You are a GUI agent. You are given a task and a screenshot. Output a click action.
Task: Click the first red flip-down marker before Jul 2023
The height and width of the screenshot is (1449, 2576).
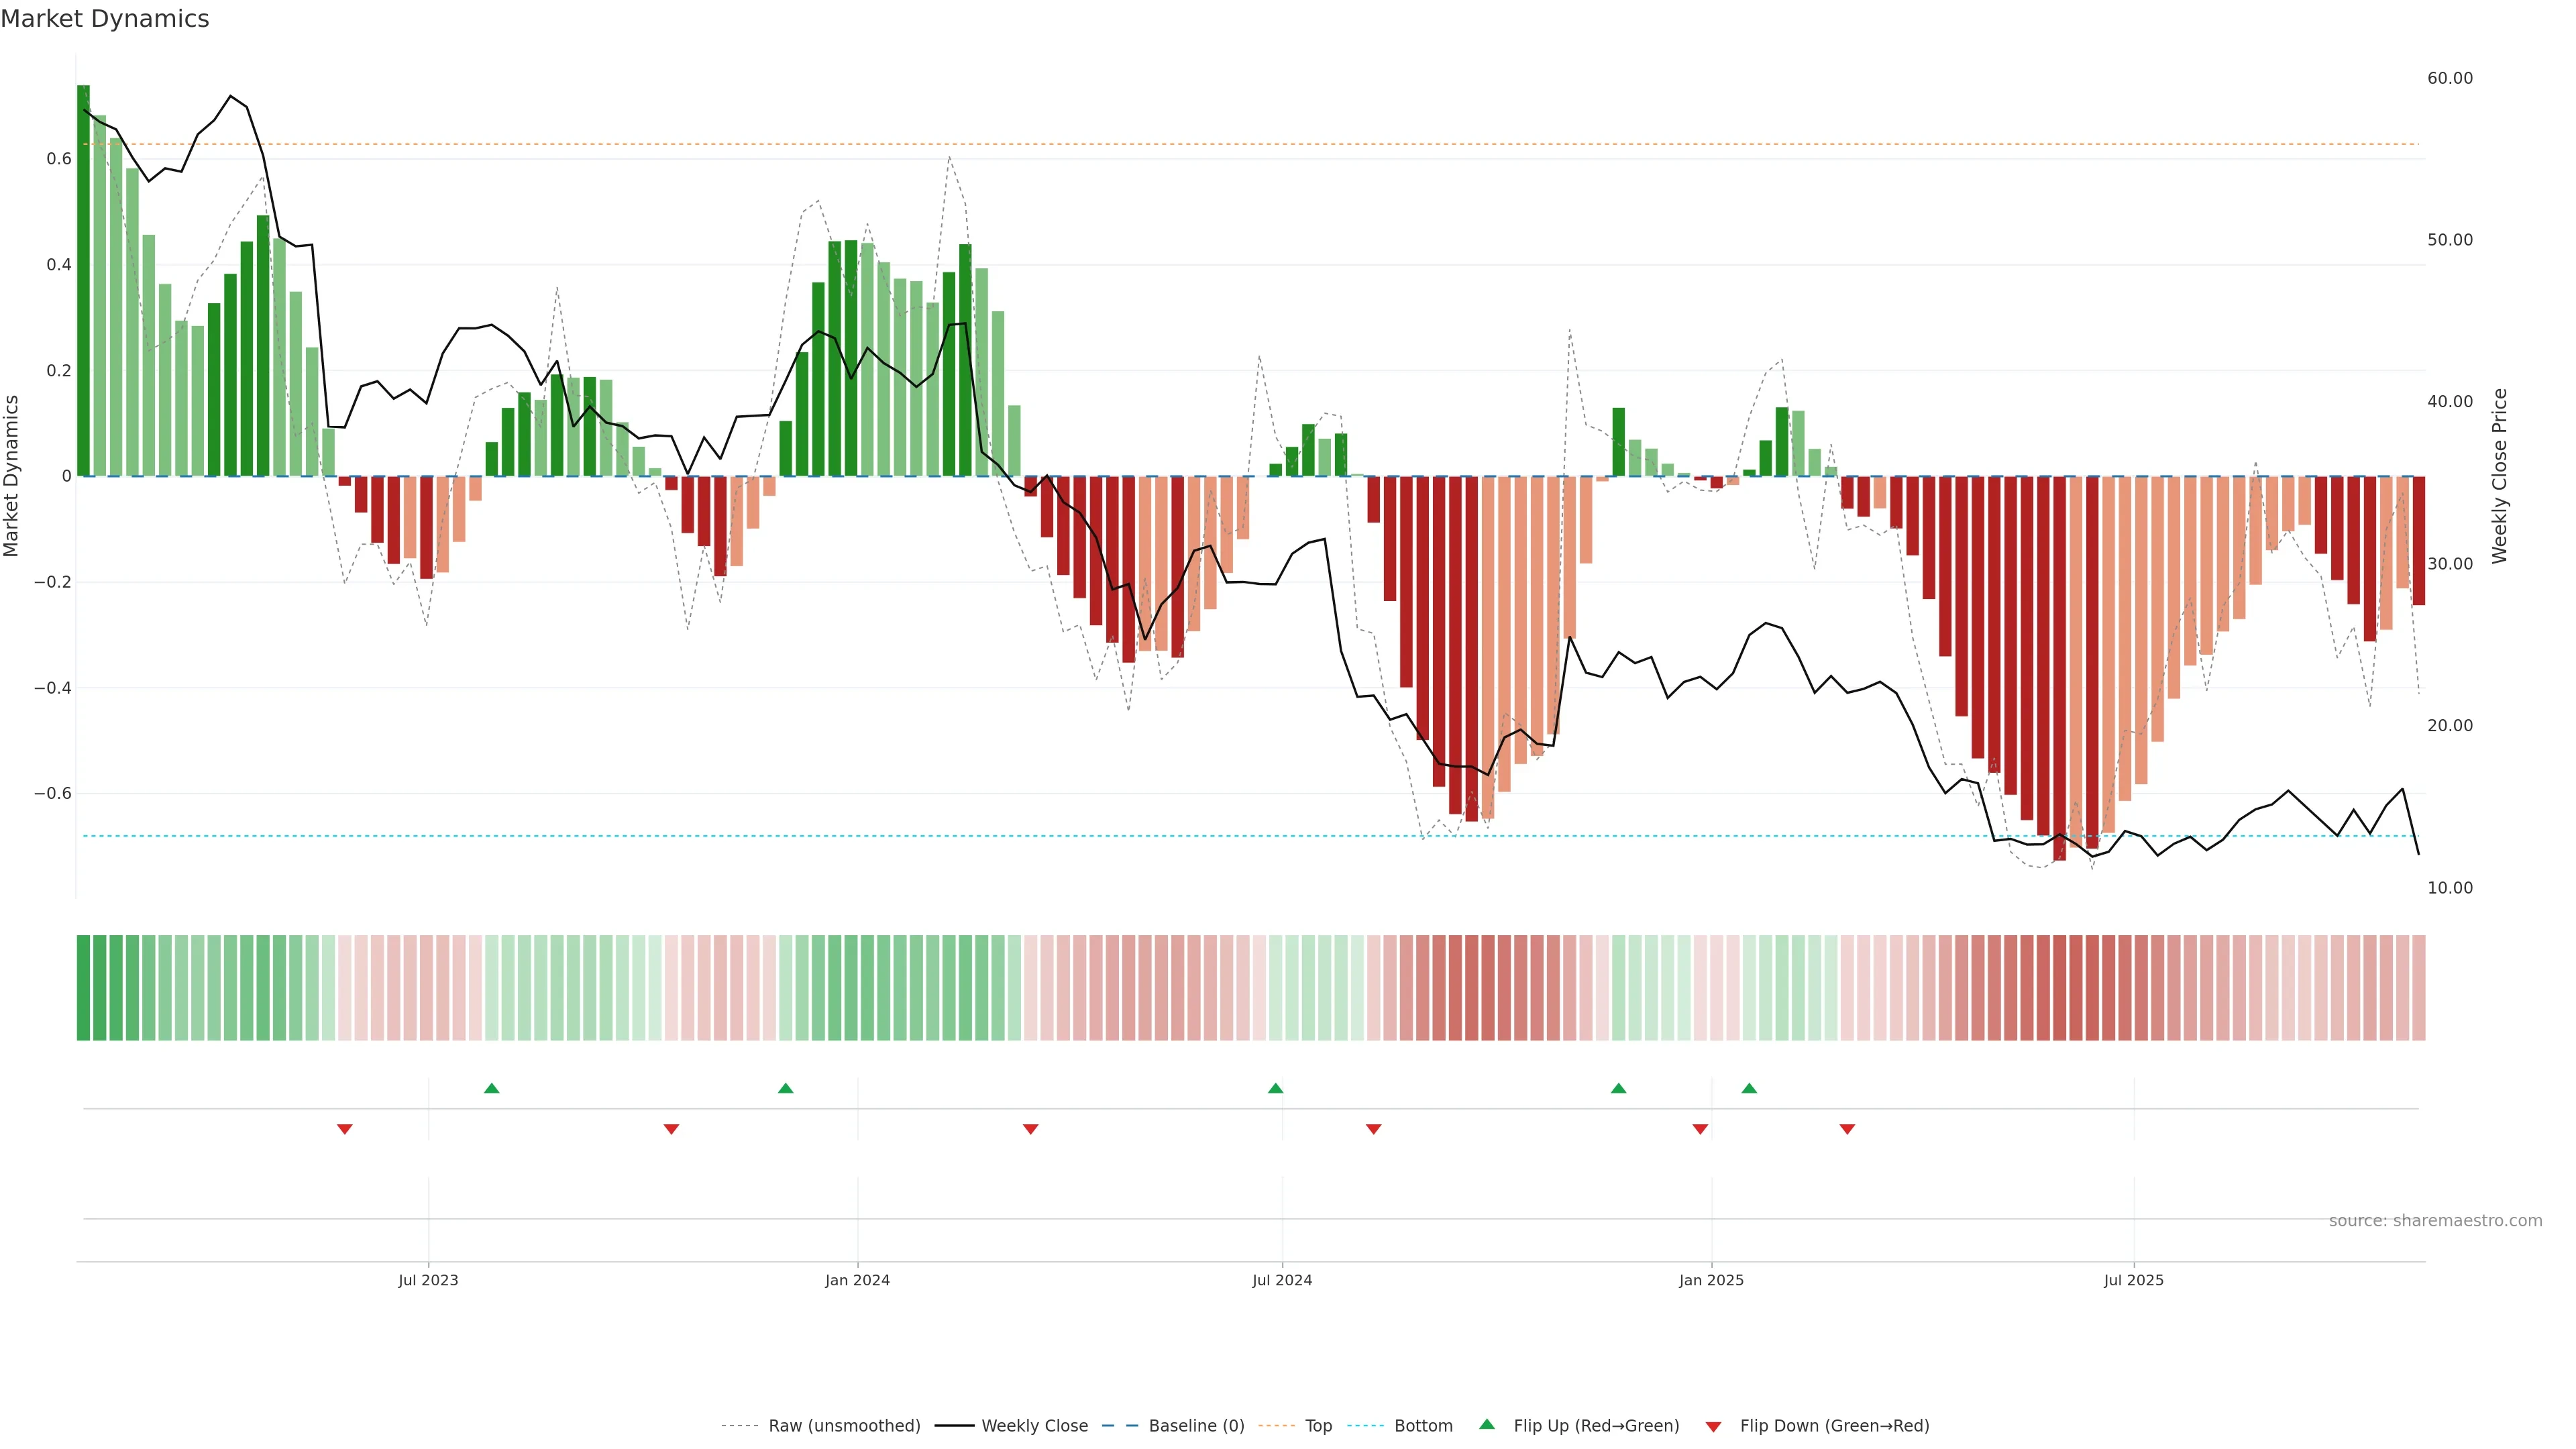point(345,1129)
